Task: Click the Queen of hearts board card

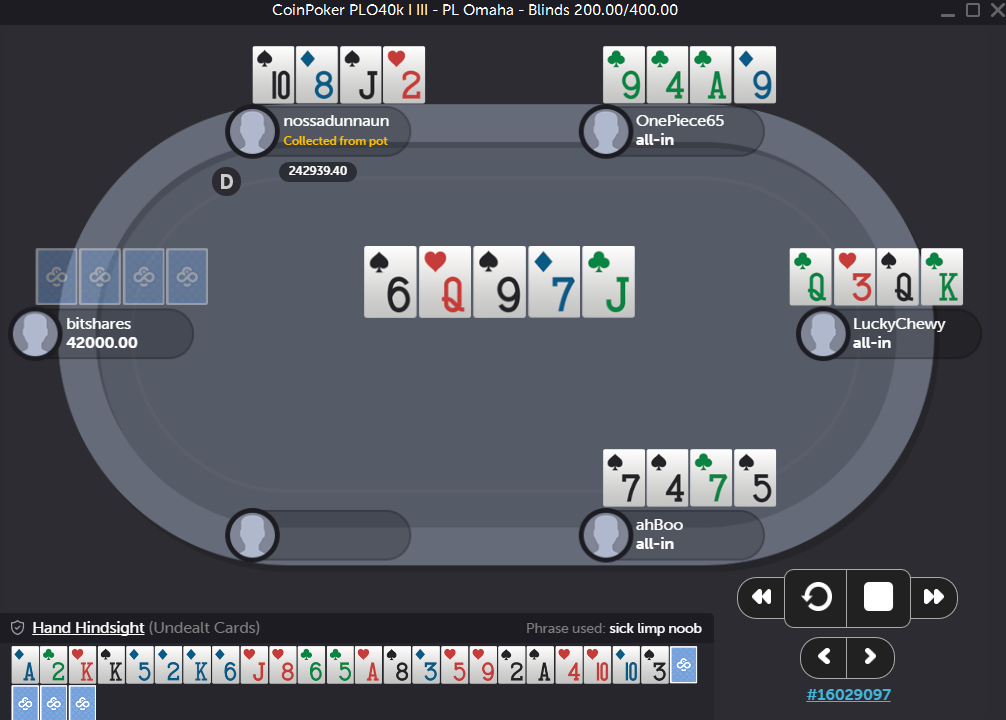Action: click(445, 282)
